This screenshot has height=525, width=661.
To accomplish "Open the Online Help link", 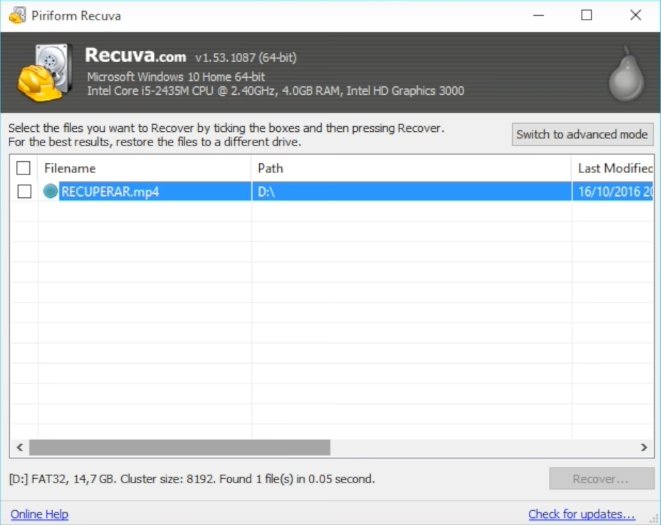I will (39, 514).
